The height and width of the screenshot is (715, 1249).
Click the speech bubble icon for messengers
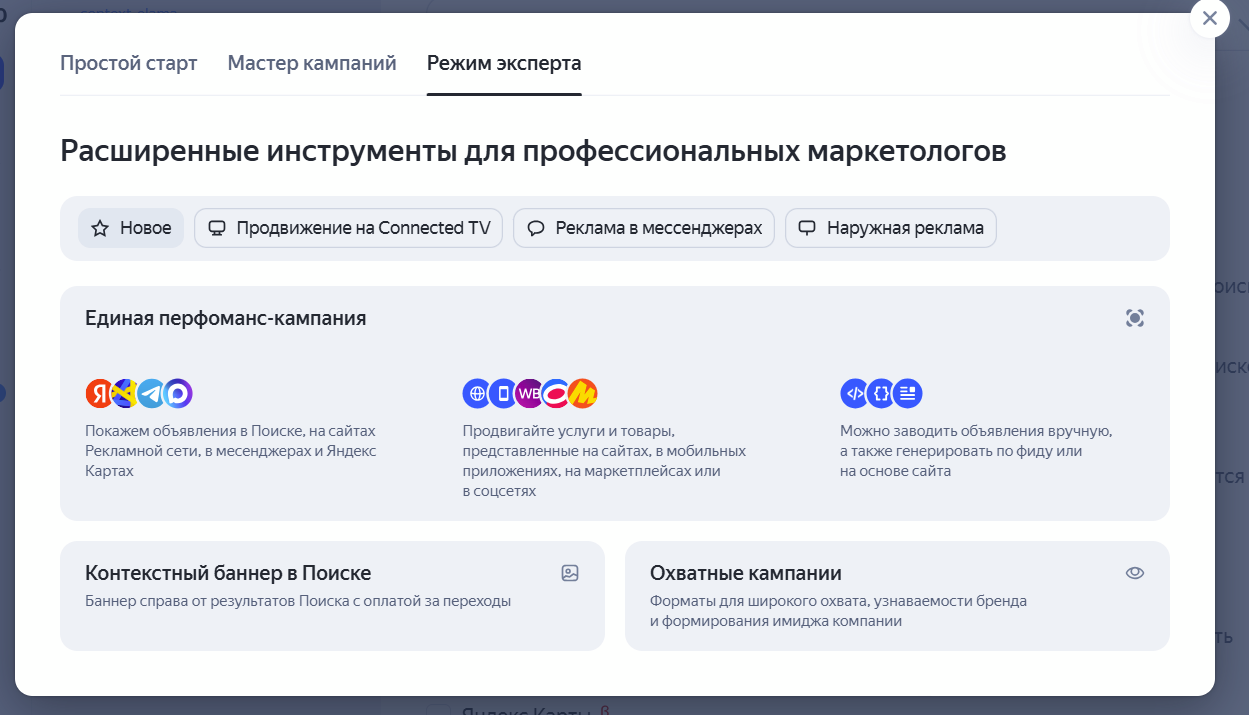pyautogui.click(x=535, y=228)
